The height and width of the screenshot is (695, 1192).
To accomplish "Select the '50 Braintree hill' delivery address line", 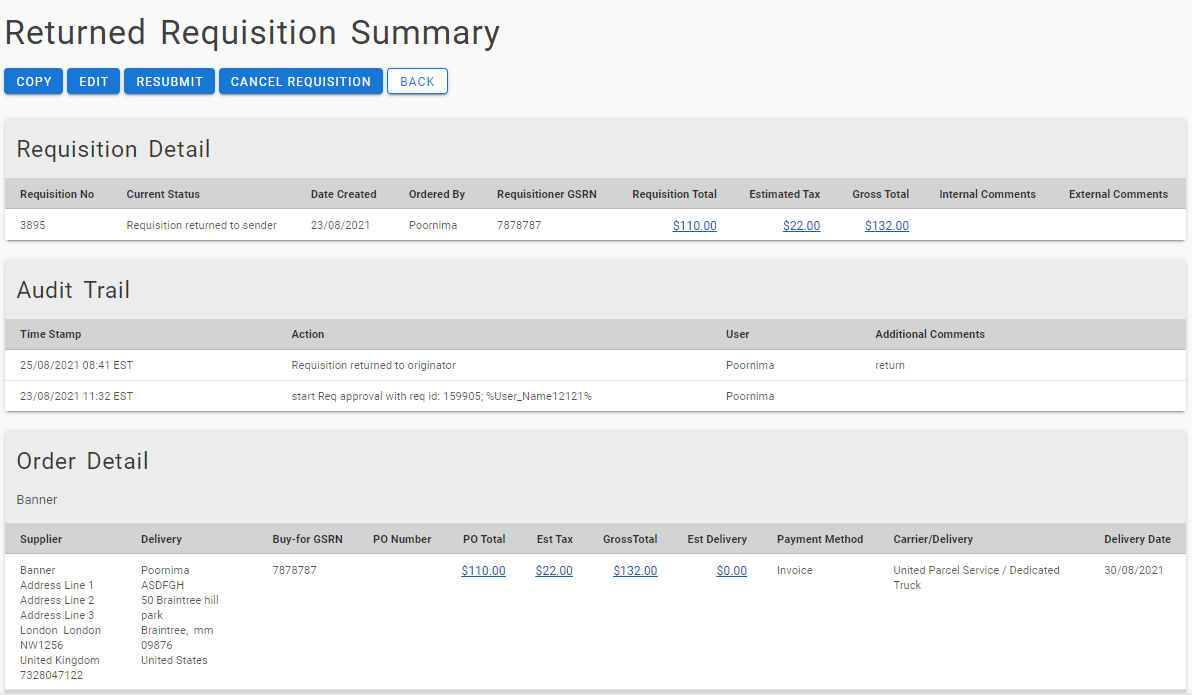I will coord(179,601).
